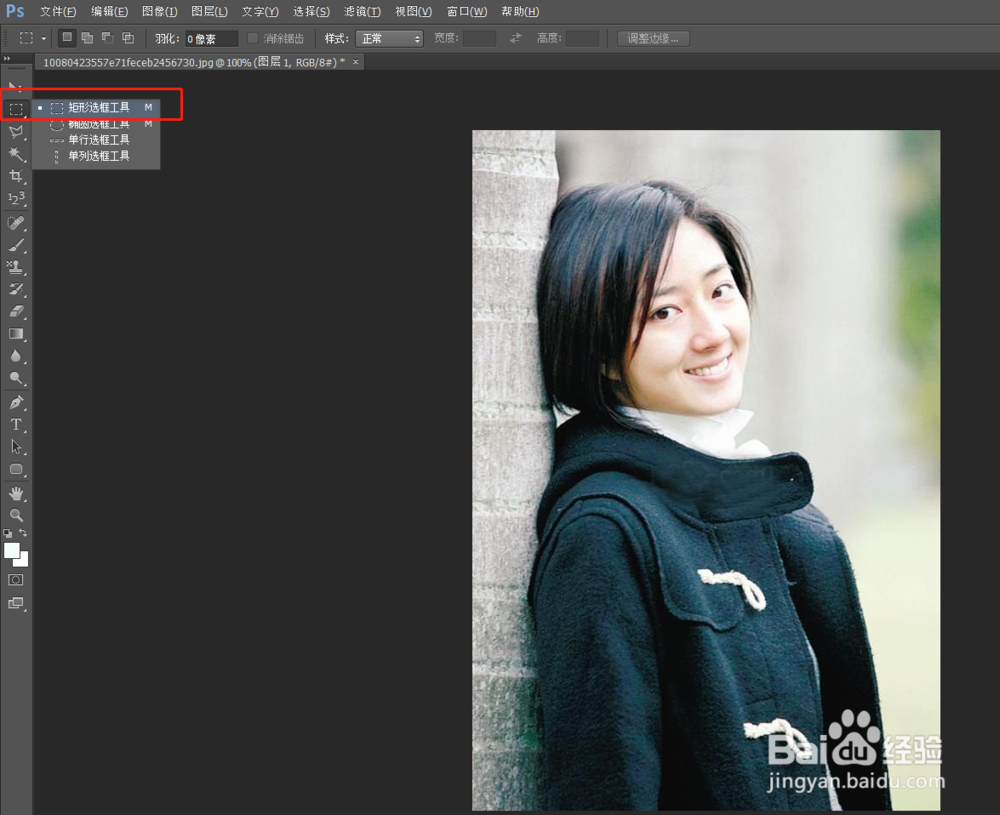Select the Zoom tool

pyautogui.click(x=15, y=515)
